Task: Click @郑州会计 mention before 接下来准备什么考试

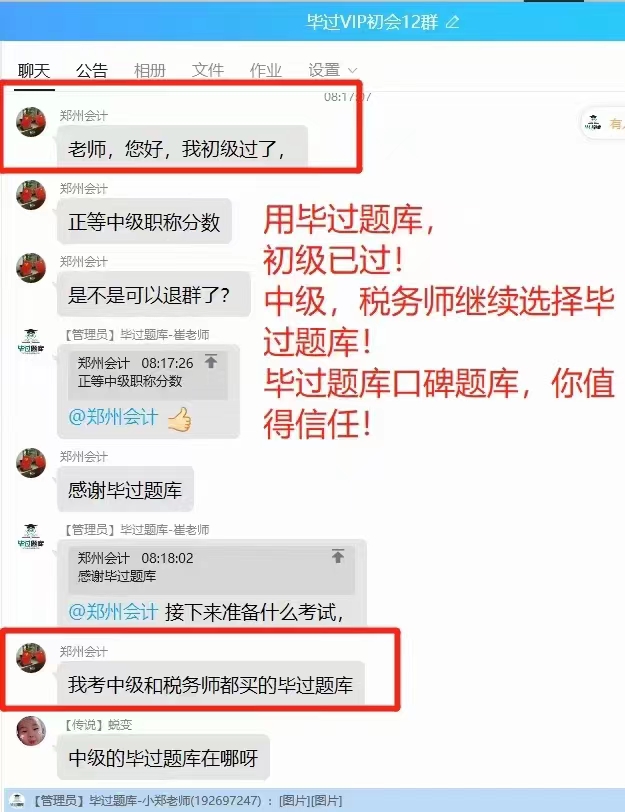Action: point(113,612)
